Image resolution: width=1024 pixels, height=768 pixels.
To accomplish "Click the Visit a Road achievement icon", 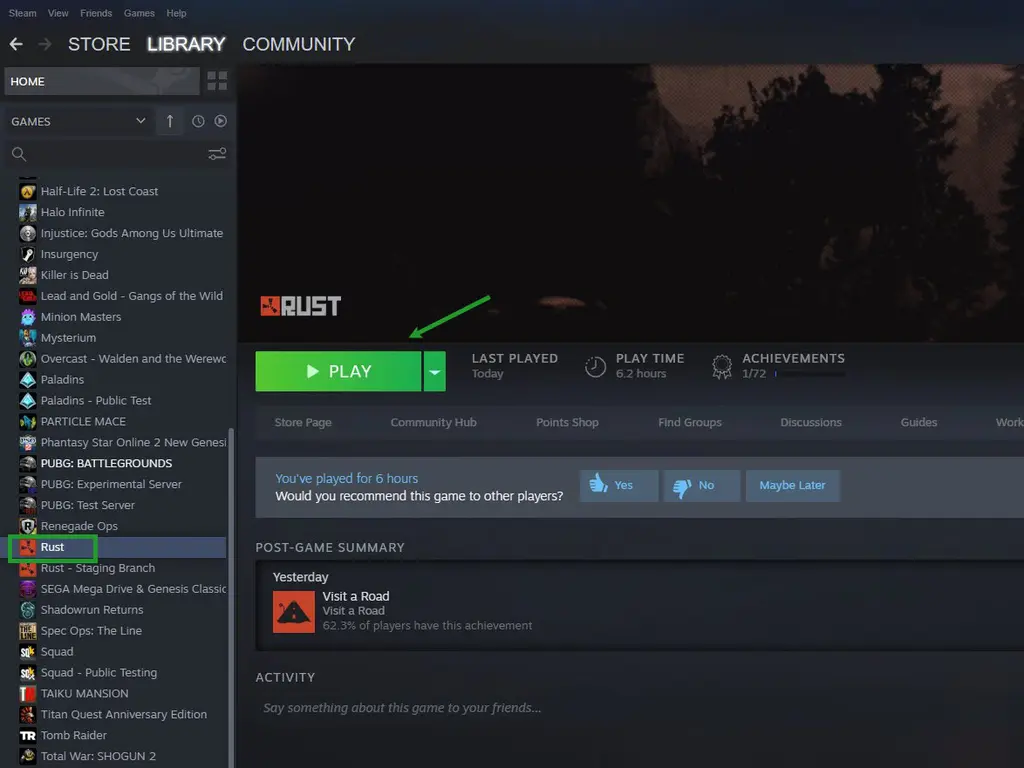I will 293,612.
